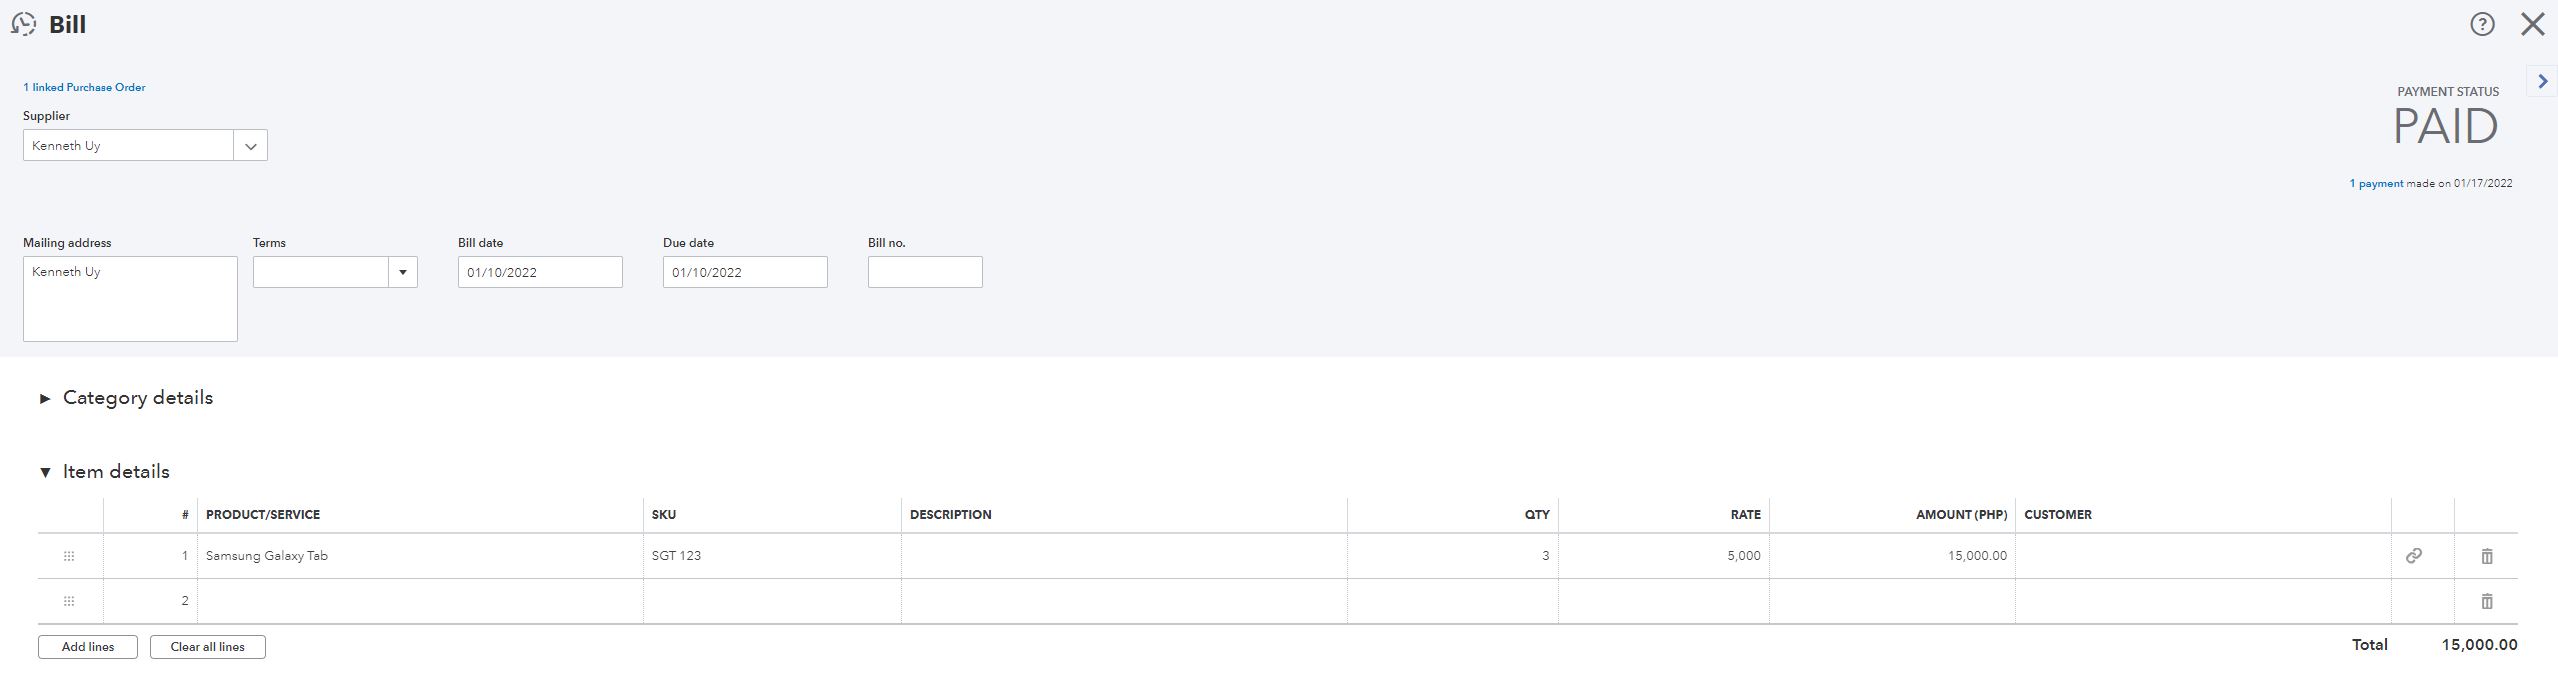The height and width of the screenshot is (673, 2558).
Task: Close the Bill window
Action: point(2532,24)
